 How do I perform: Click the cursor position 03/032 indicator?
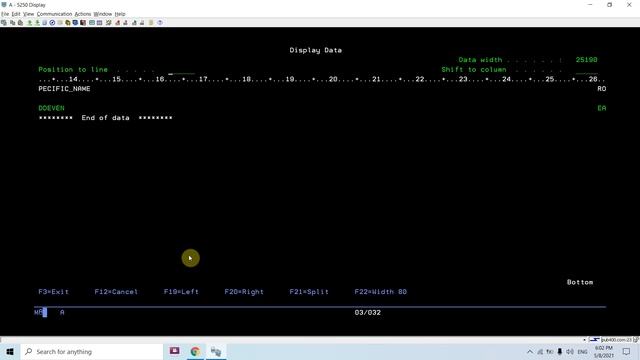pos(367,313)
